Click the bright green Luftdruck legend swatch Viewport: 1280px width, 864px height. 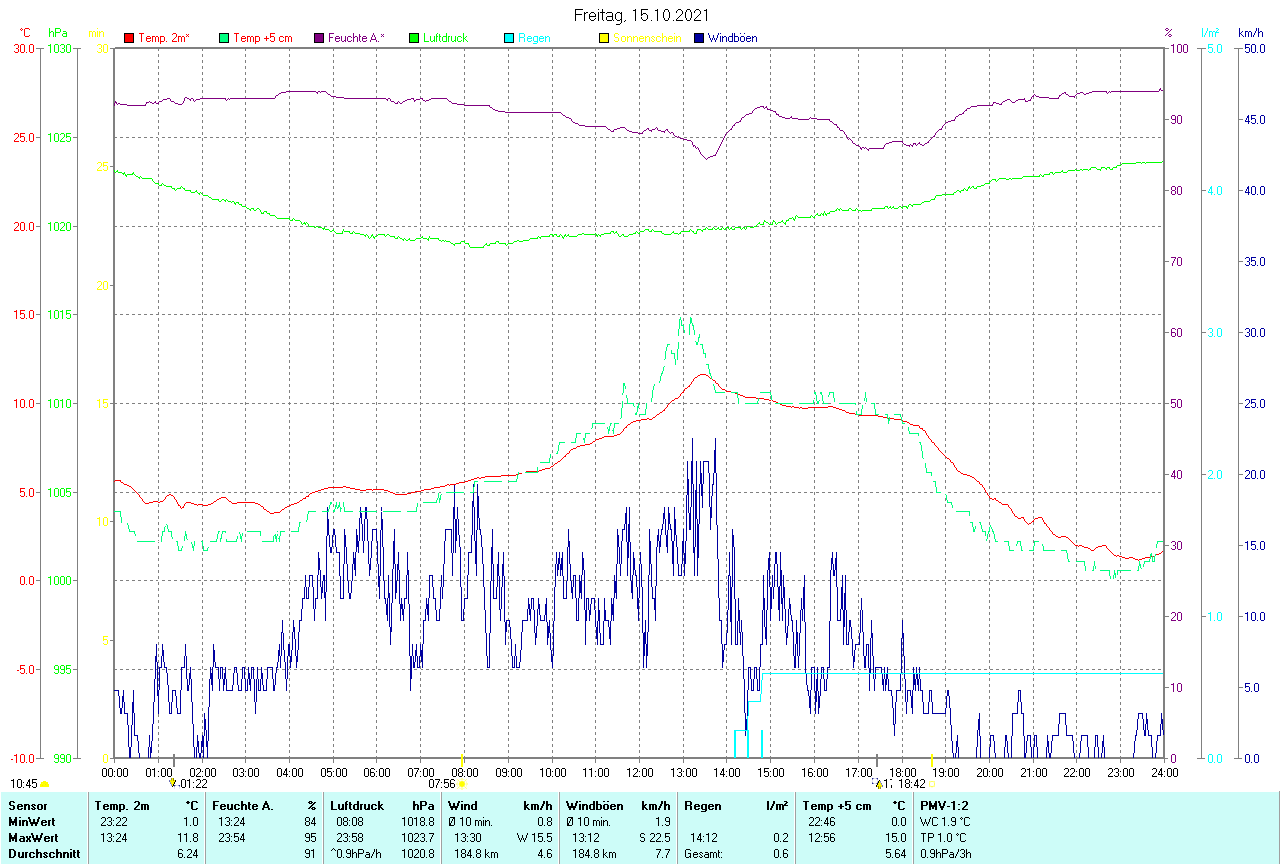coord(414,38)
